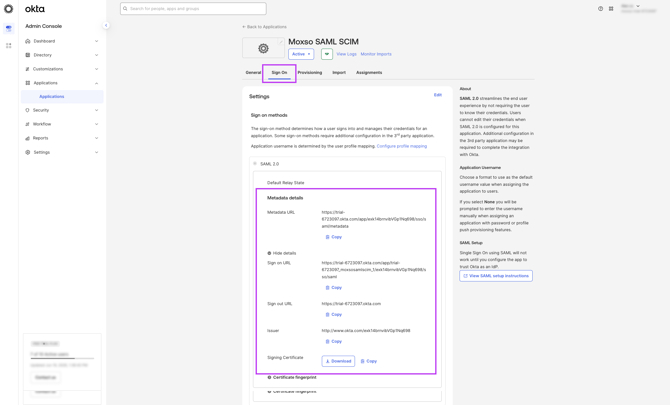Viewport: 670px width, 405px height.
Task: Click the Applications grid icon in sidebar
Action: pyautogui.click(x=28, y=83)
